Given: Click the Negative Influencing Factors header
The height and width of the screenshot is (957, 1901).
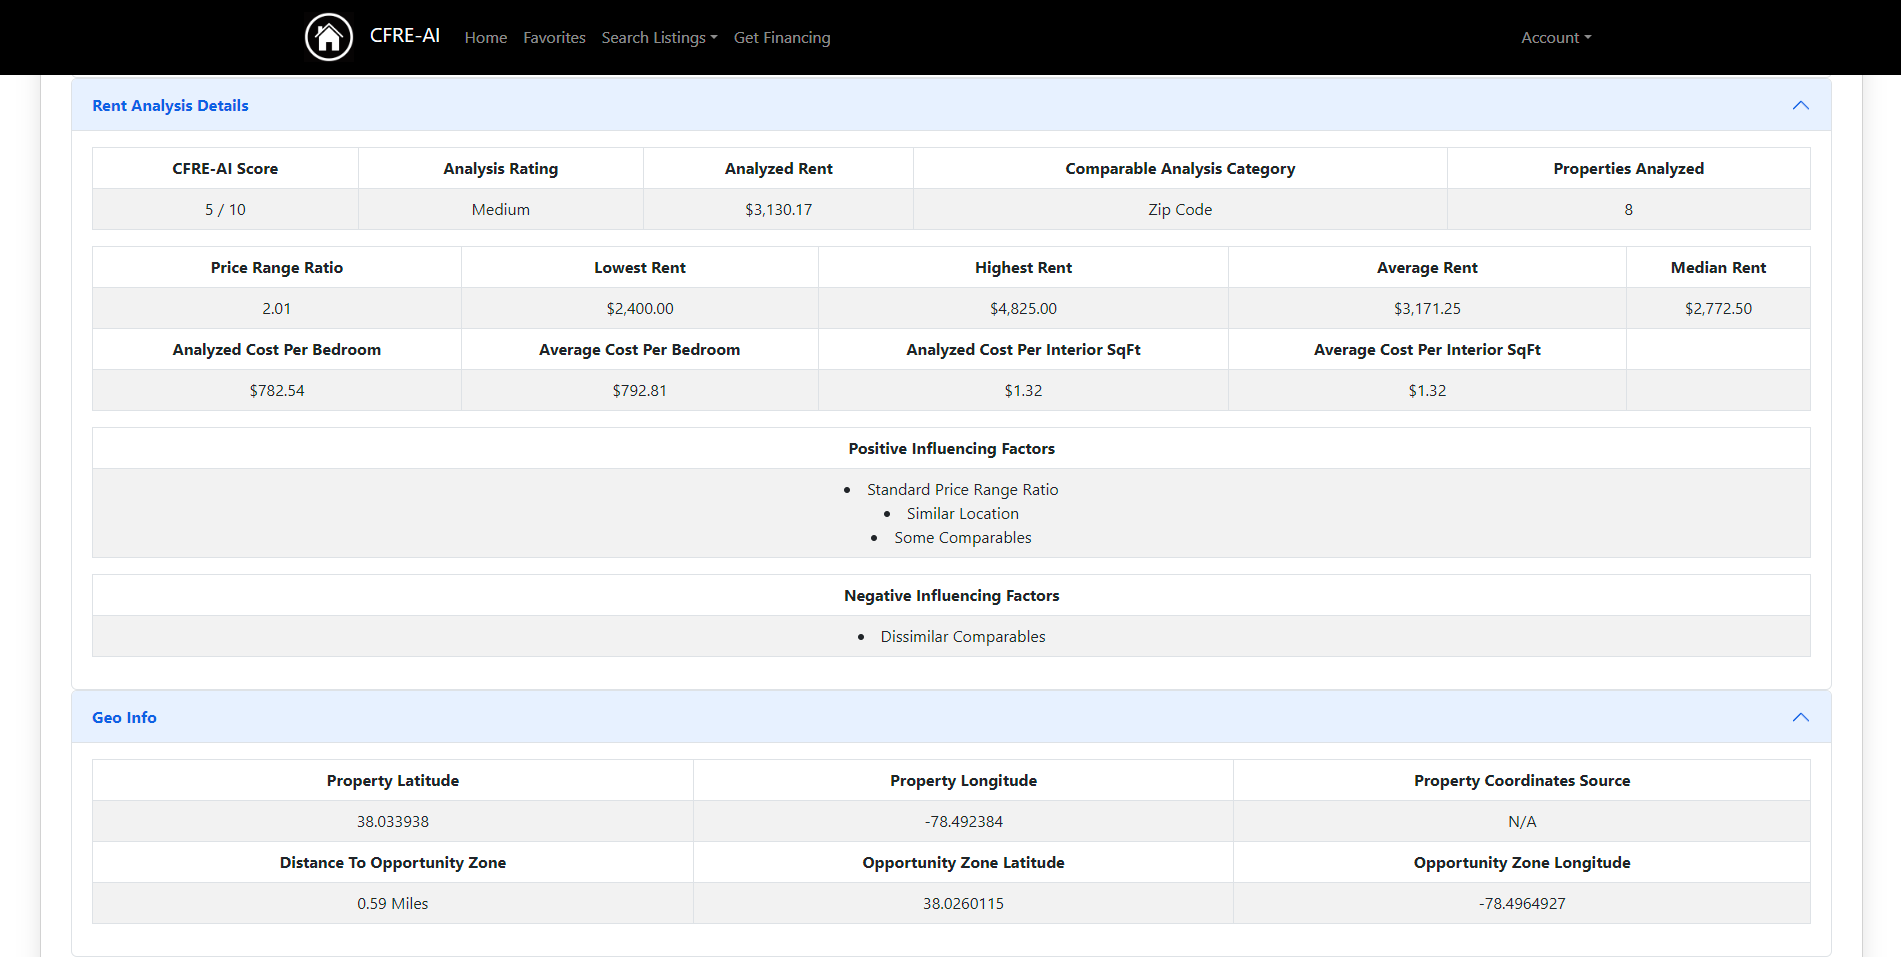Looking at the screenshot, I should click(951, 595).
